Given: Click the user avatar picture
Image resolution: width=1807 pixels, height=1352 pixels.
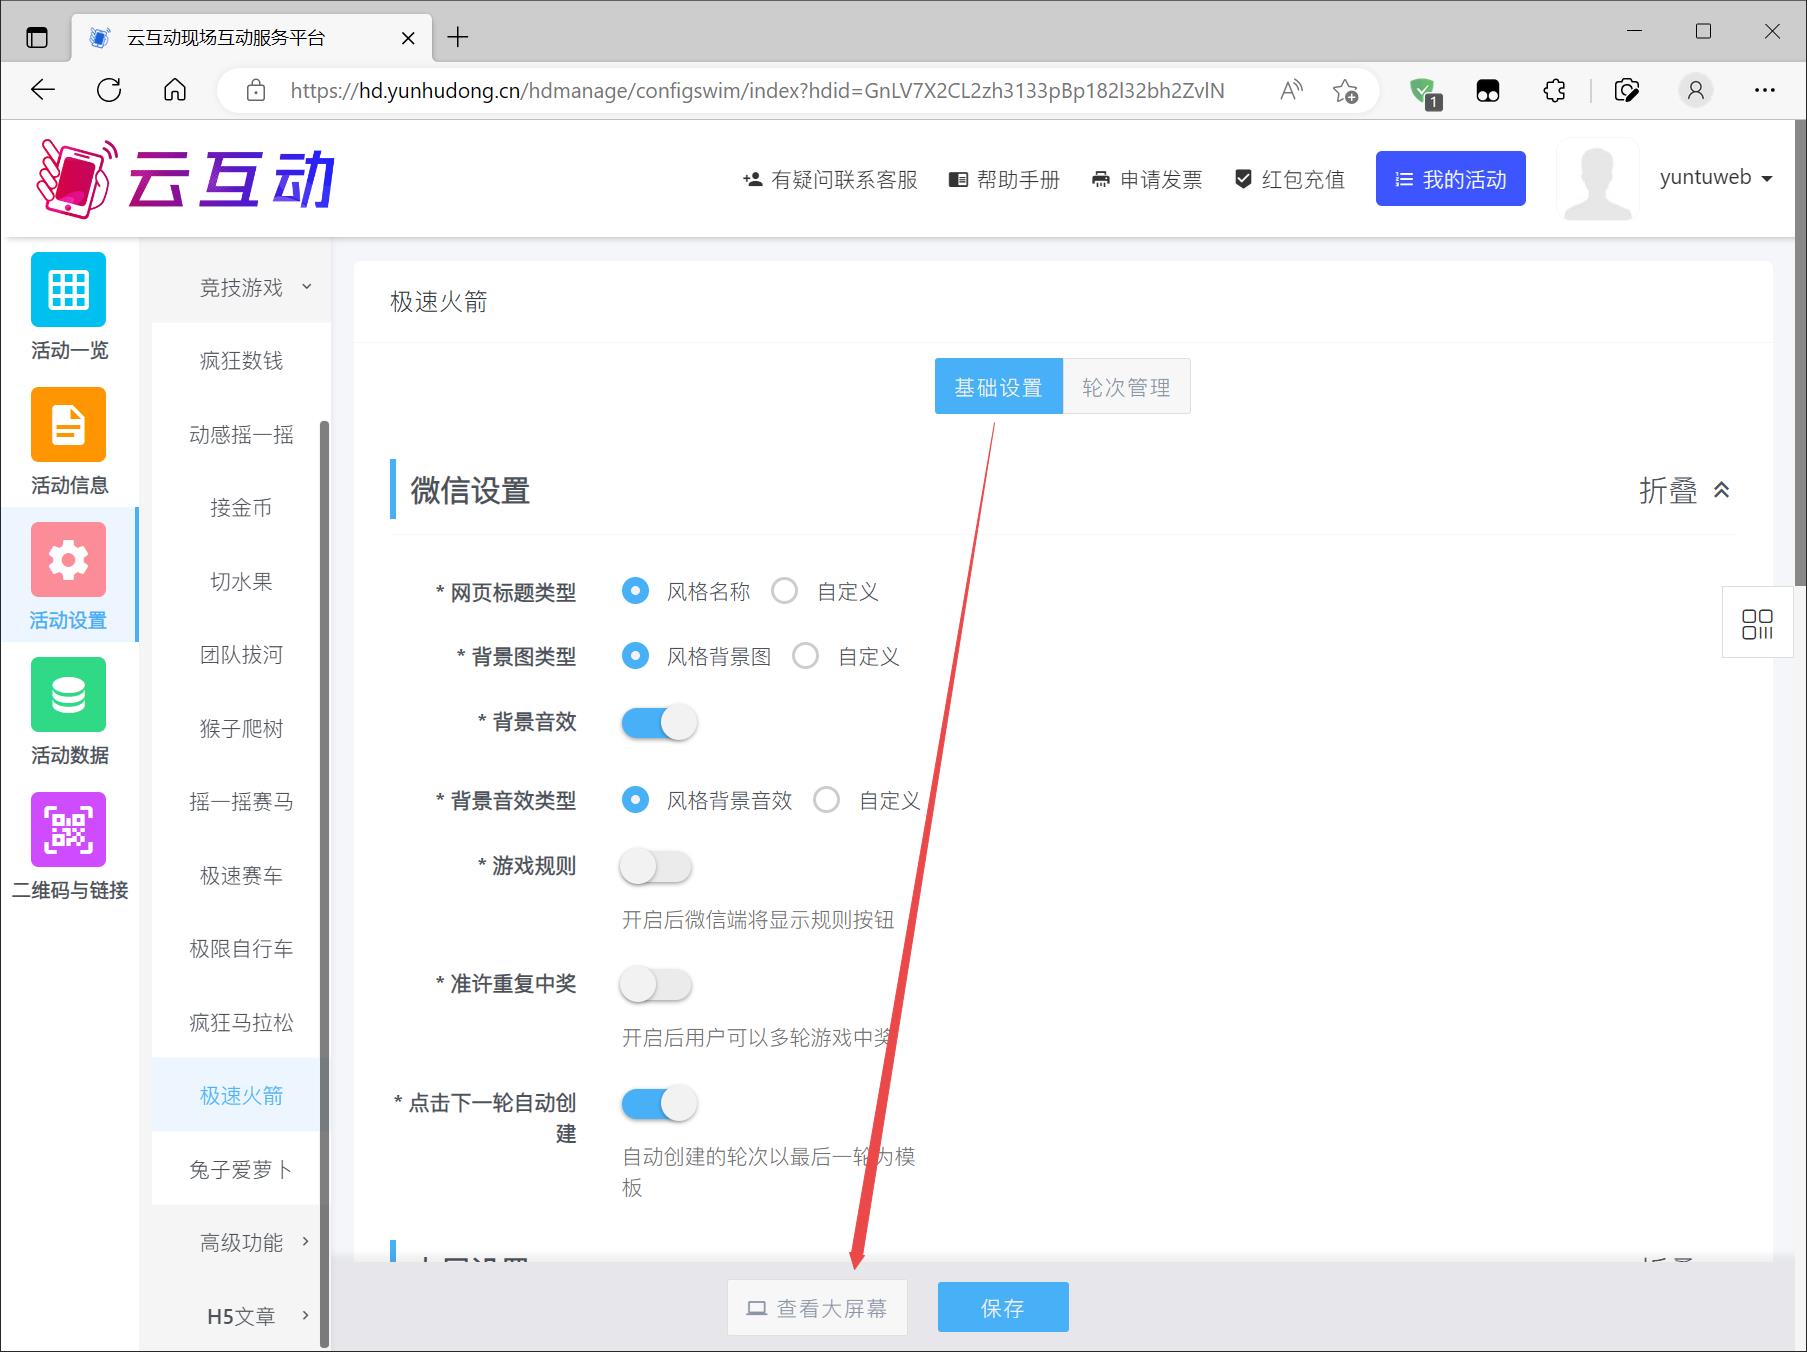Looking at the screenshot, I should [1597, 179].
